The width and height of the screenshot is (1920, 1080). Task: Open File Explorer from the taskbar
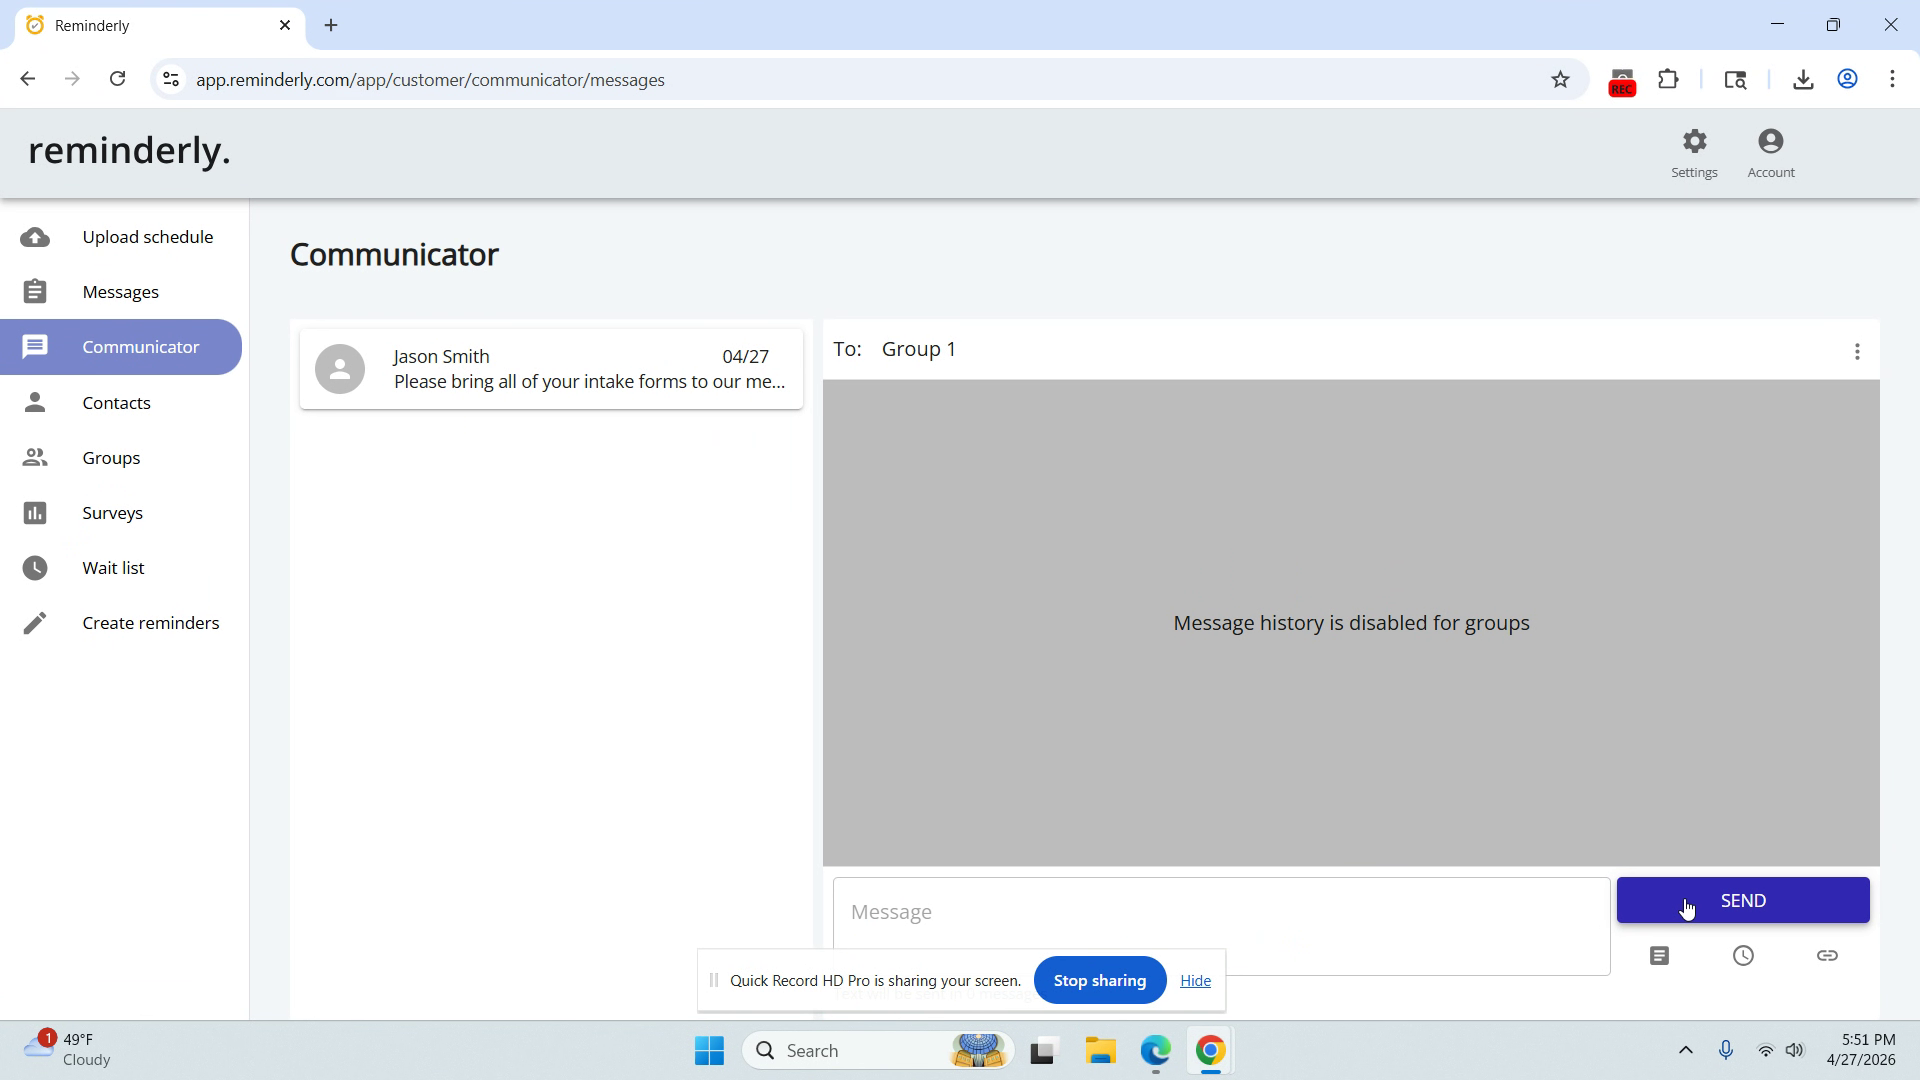(x=1100, y=1050)
